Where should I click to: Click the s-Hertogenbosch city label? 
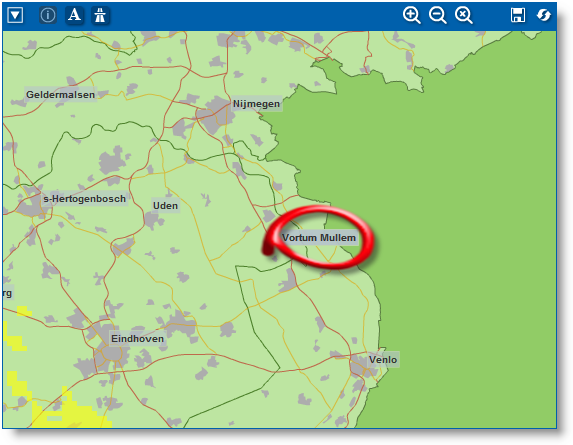84,199
